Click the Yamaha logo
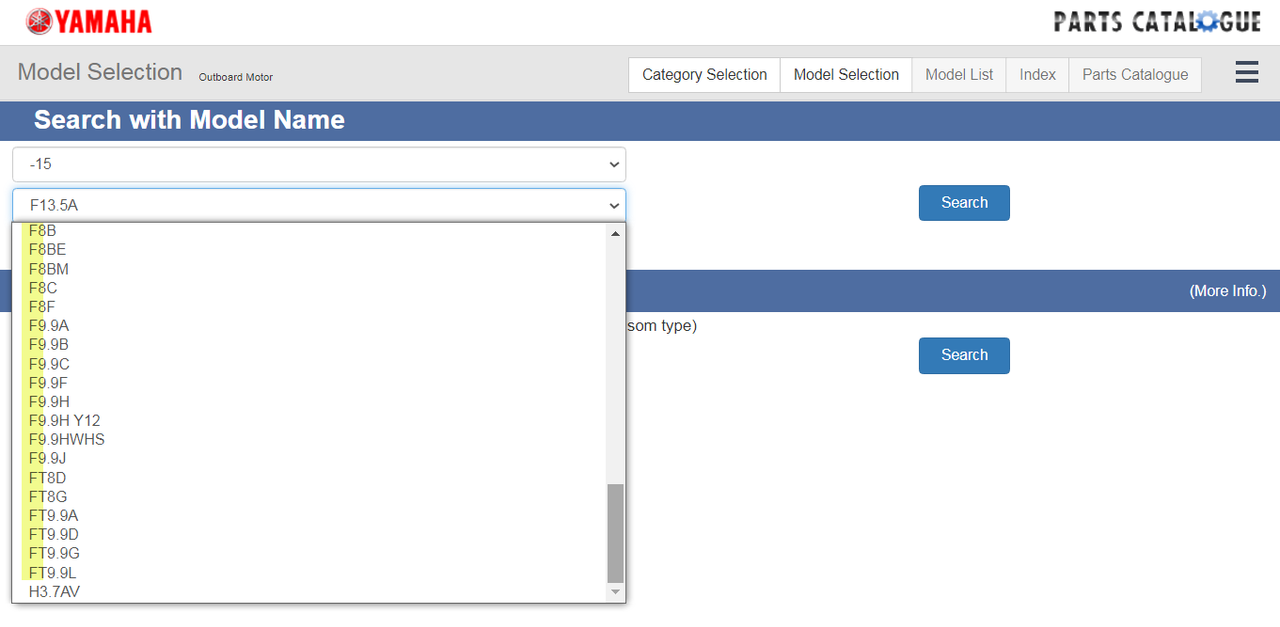Viewport: 1280px width, 627px height. coord(89,21)
